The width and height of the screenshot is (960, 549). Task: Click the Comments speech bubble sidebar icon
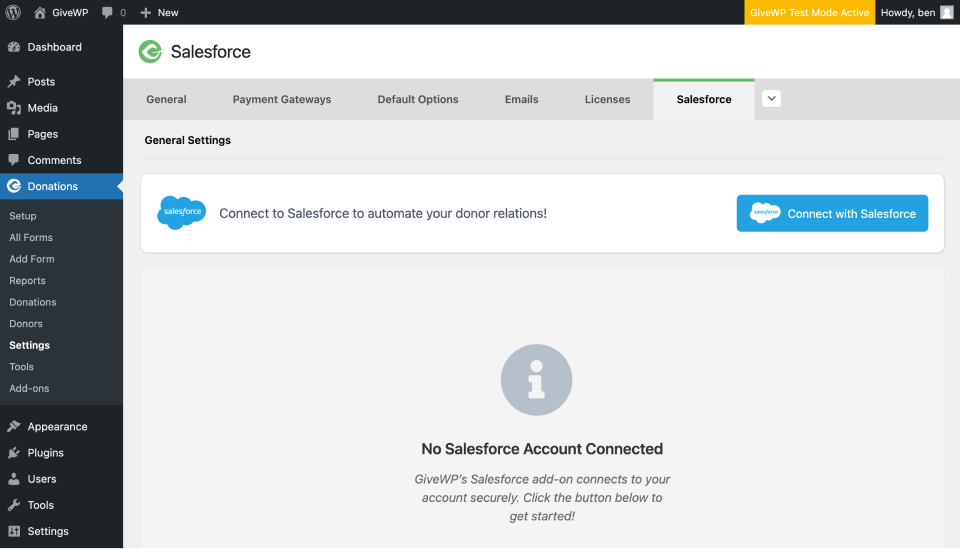click(13, 160)
